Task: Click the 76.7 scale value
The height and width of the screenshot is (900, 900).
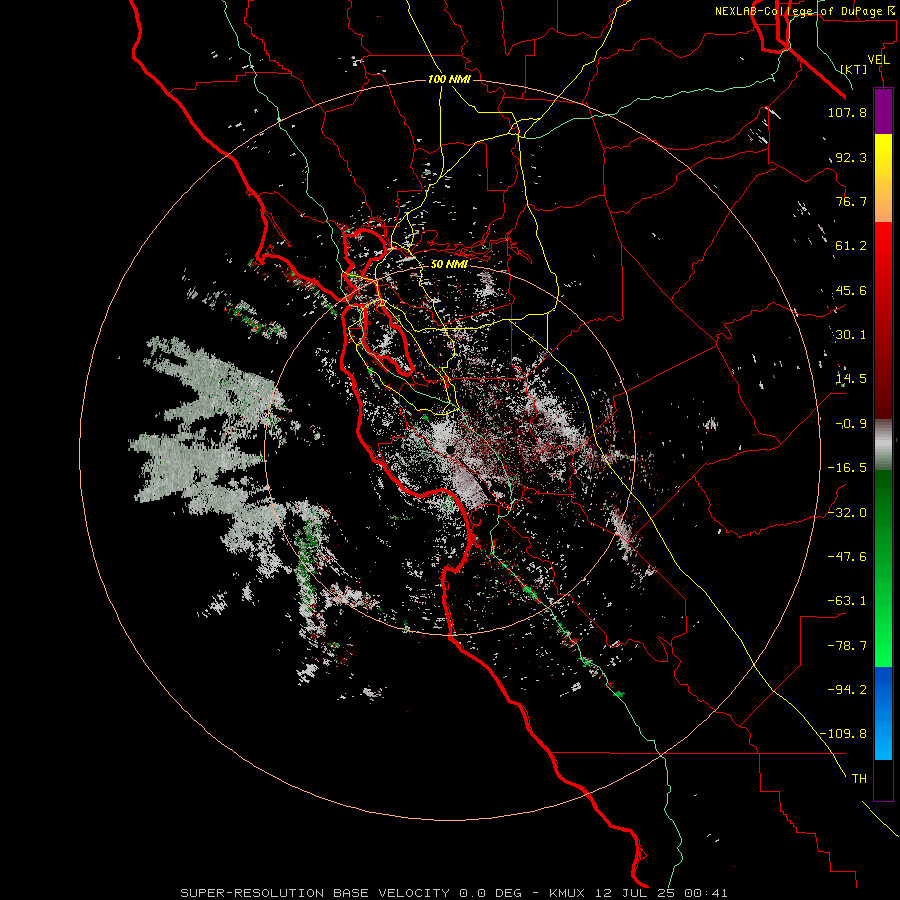Action: (x=851, y=201)
